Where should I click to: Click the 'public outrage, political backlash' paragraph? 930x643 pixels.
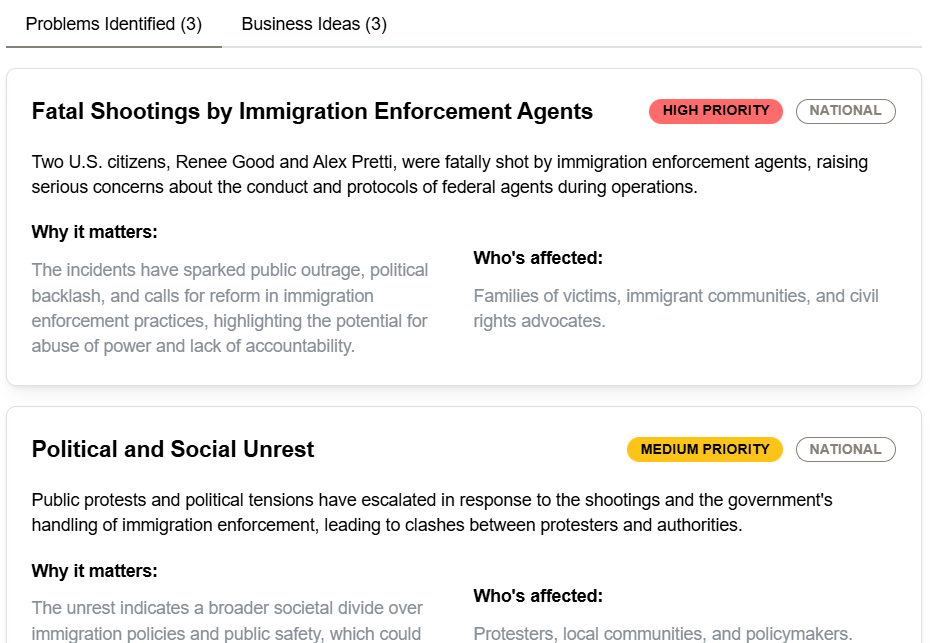coord(230,308)
